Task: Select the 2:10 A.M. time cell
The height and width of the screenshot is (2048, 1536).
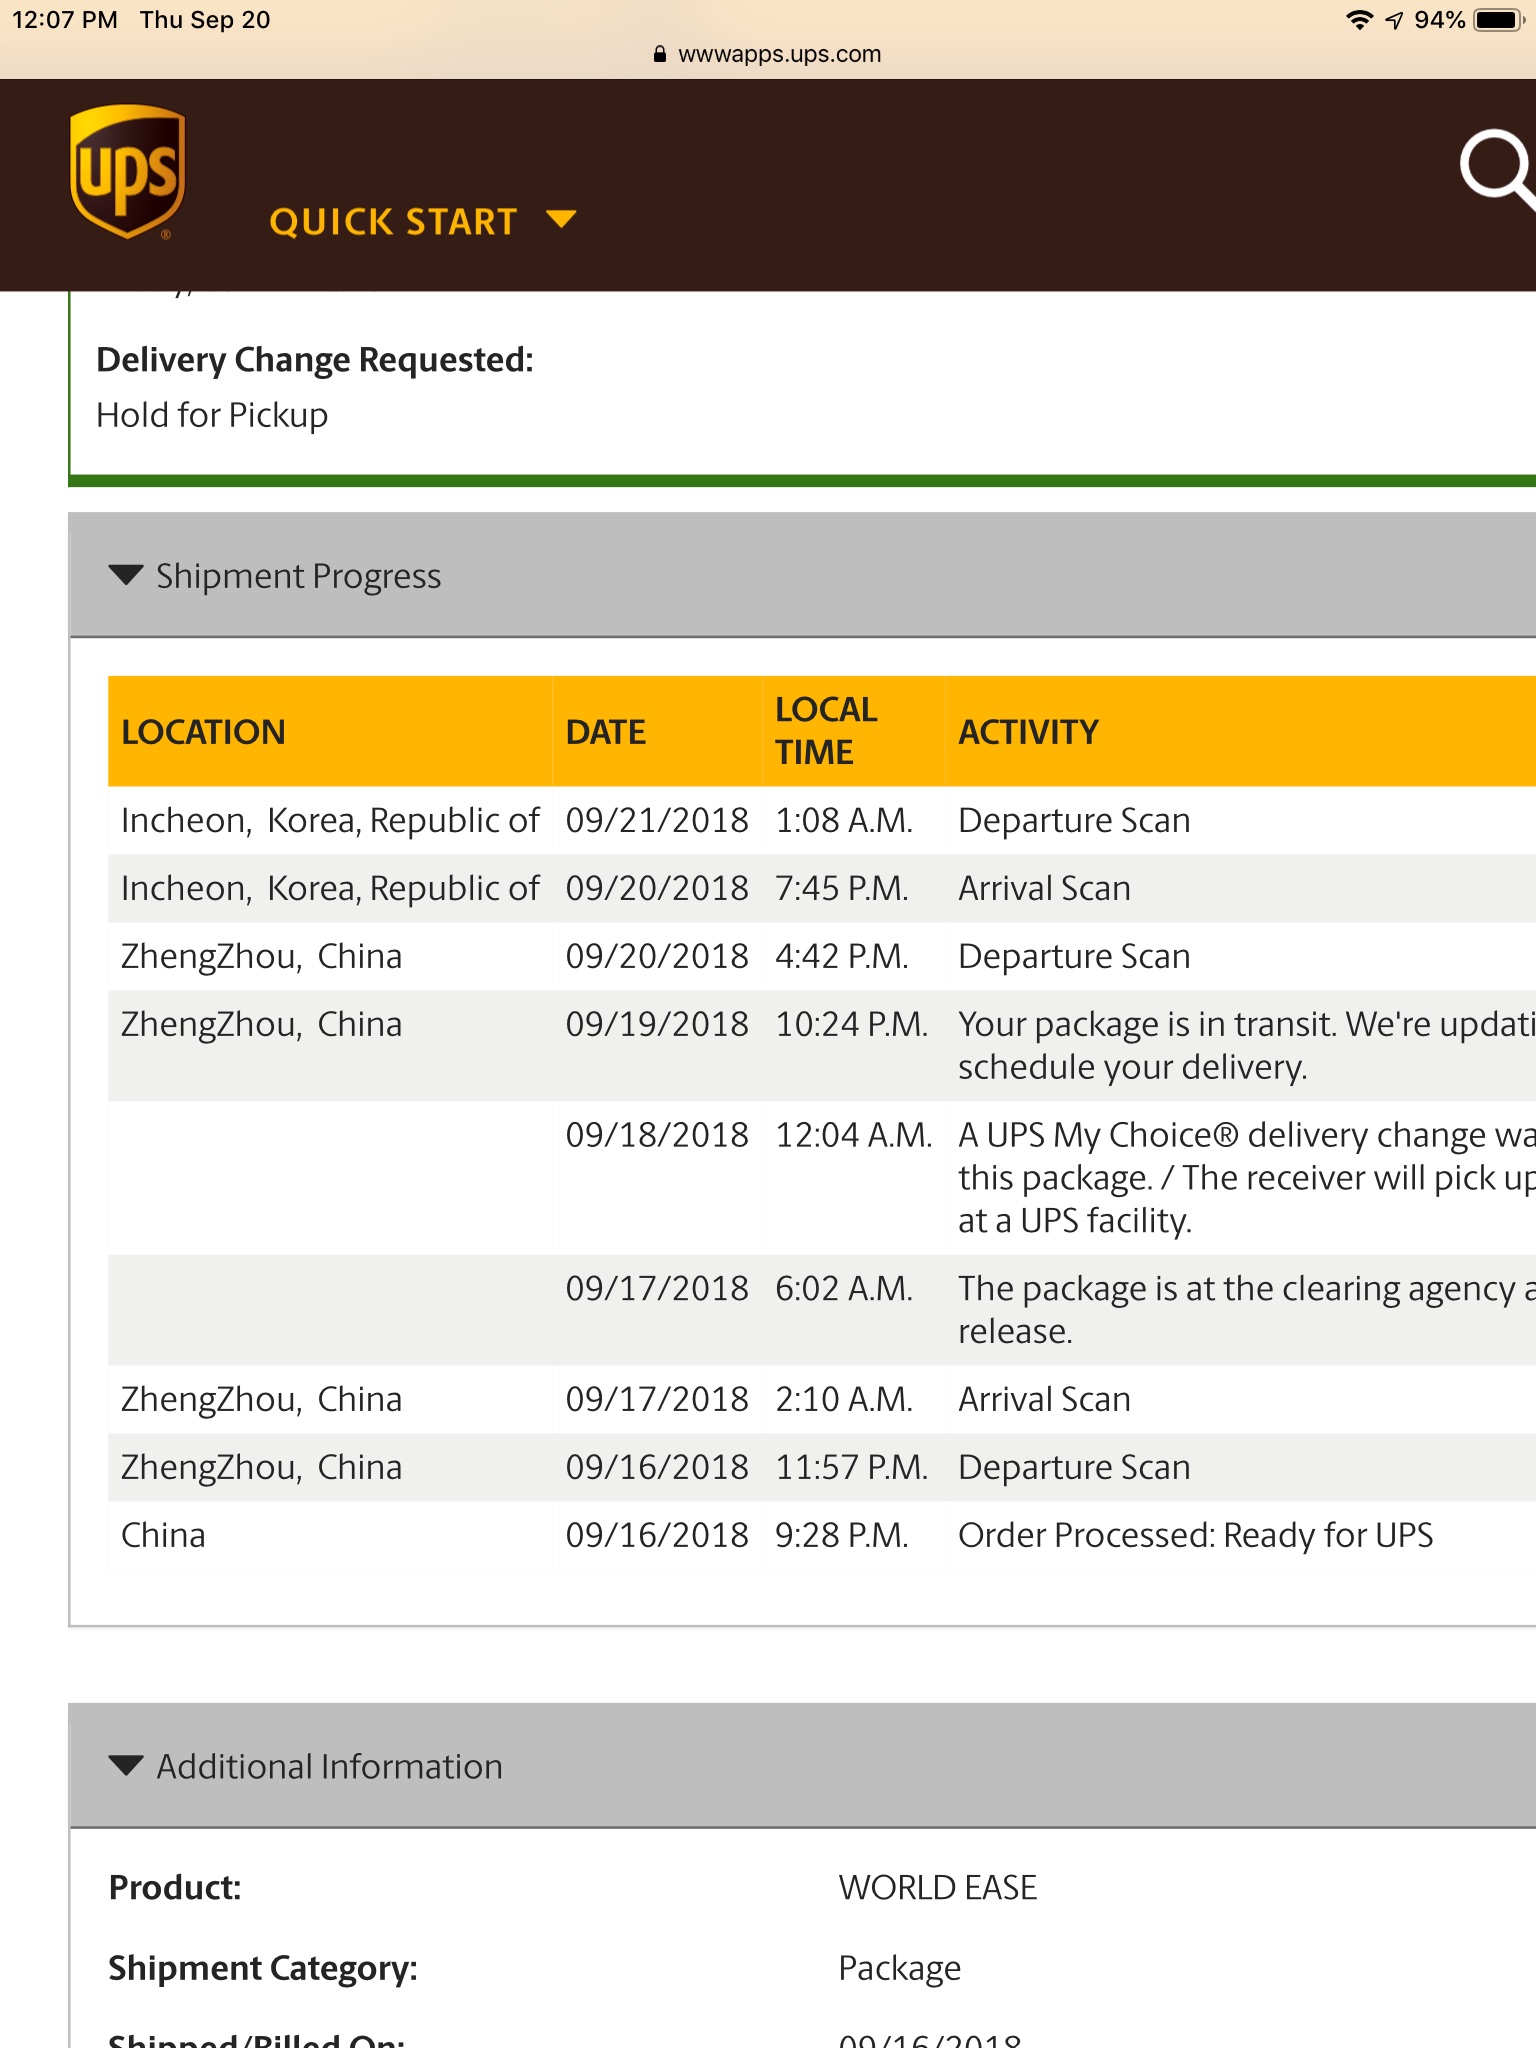Action: pos(844,1400)
